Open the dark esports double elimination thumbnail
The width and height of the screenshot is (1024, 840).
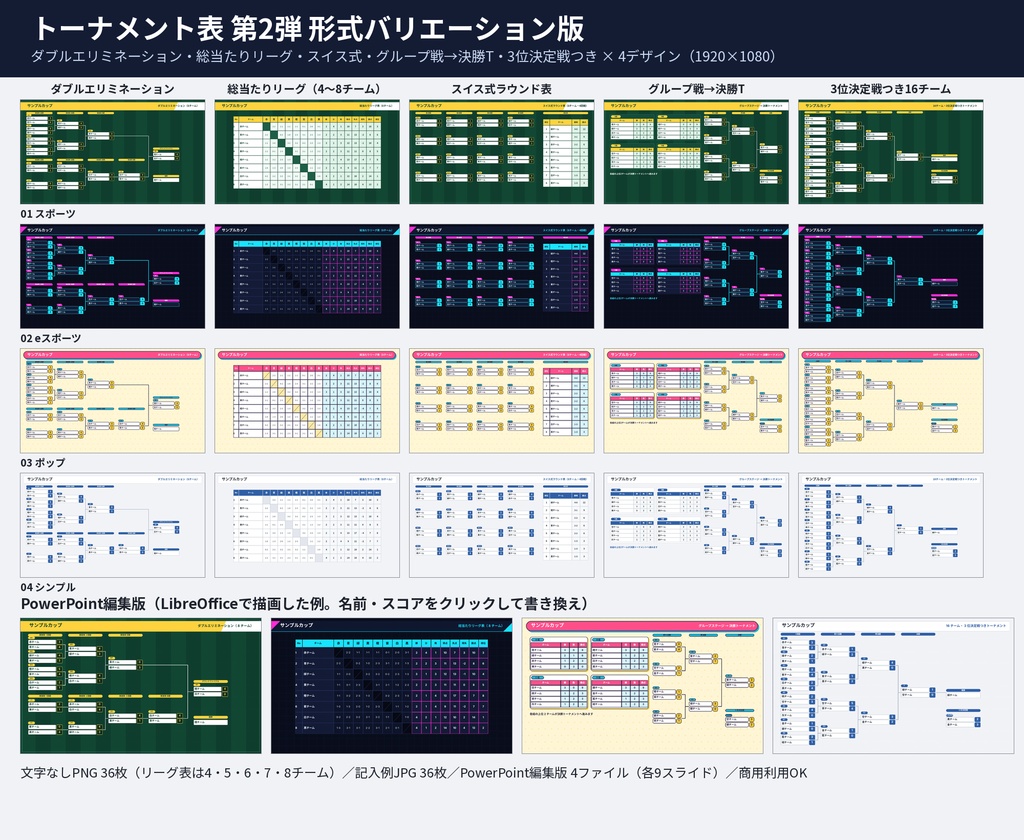coord(112,276)
